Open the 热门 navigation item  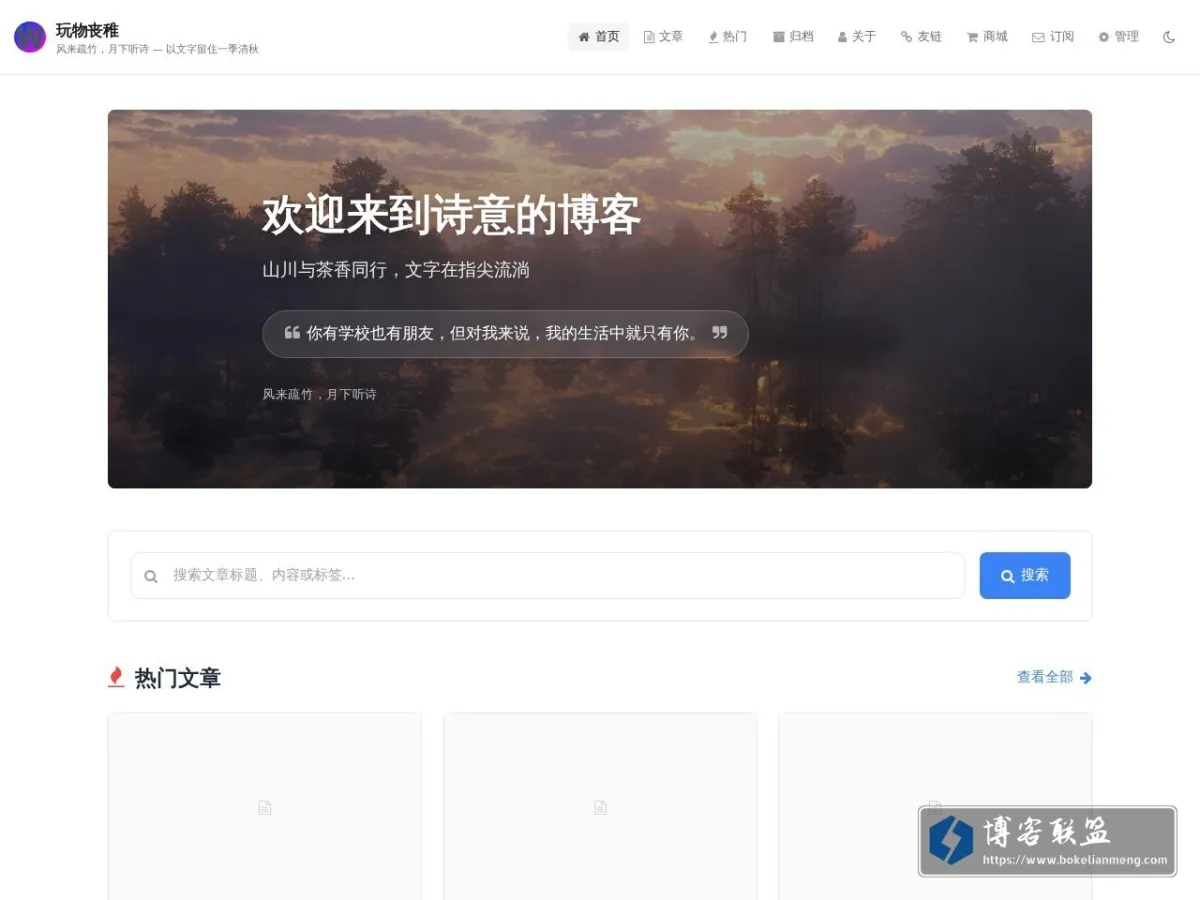727,37
